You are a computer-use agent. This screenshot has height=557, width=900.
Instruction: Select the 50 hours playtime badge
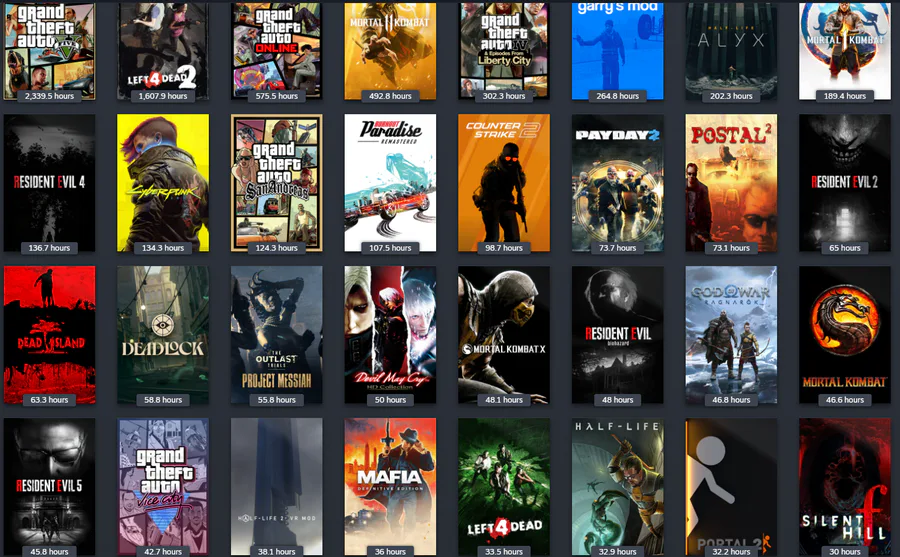point(390,400)
